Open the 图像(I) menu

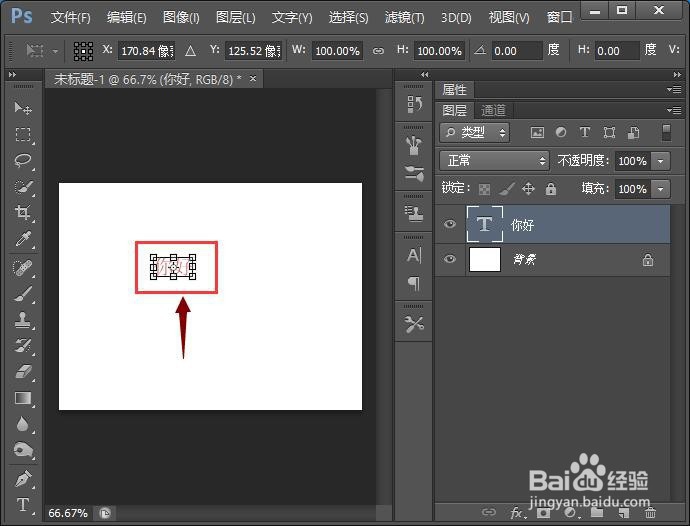[181, 18]
